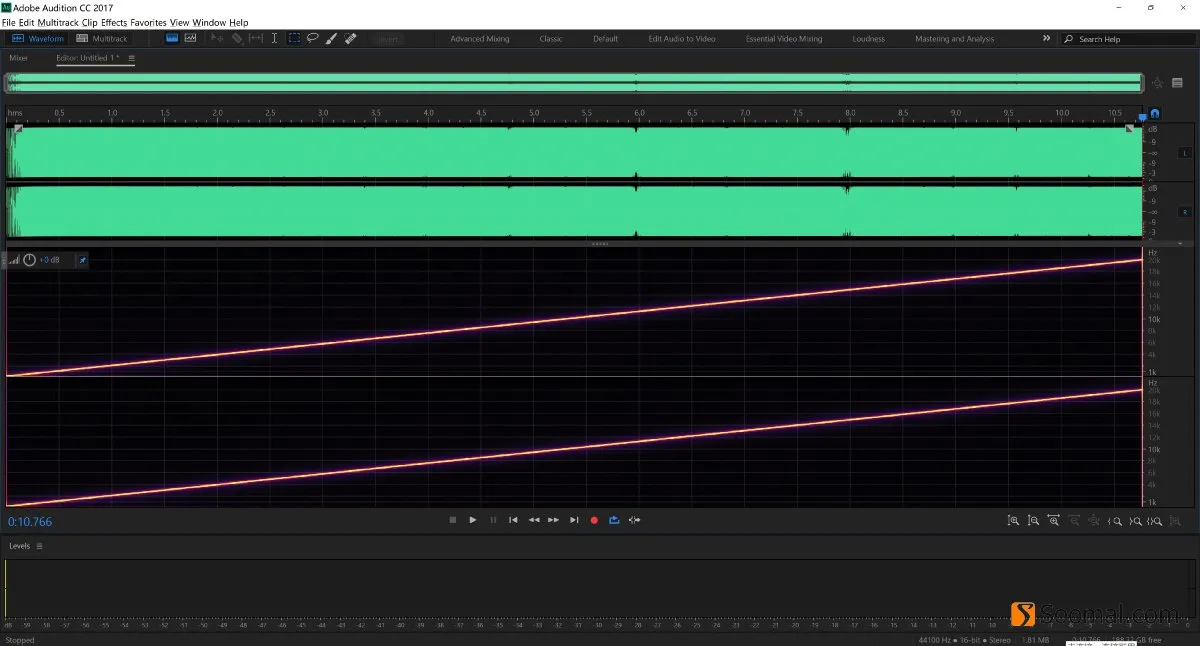Viewport: 1200px width, 646px height.
Task: Switch to Loudness workspace
Action: (869, 39)
